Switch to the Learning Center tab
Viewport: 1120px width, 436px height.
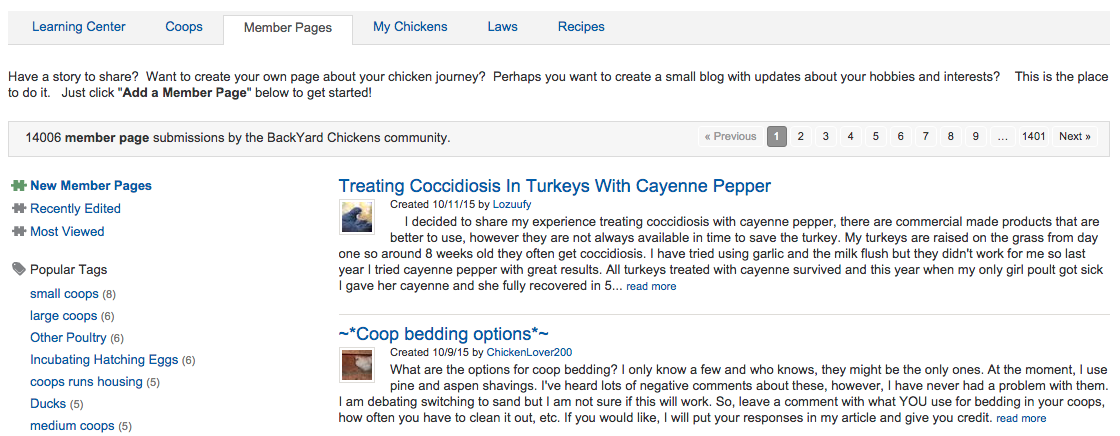pyautogui.click(x=79, y=27)
